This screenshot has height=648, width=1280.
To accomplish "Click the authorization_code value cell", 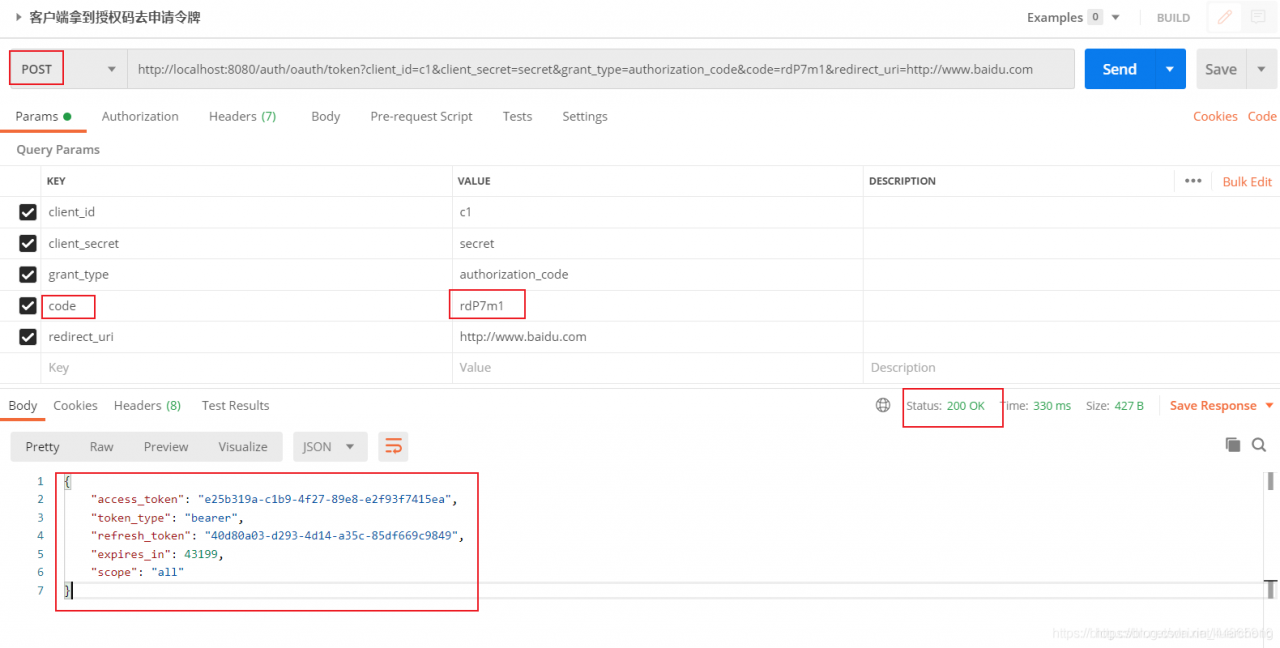I will pyautogui.click(x=657, y=274).
